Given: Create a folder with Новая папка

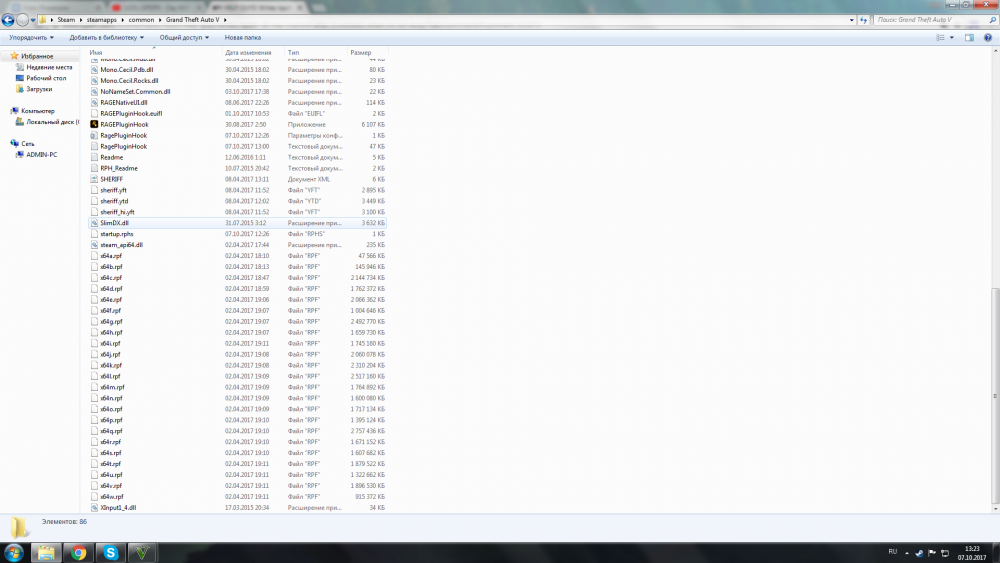Looking at the screenshot, I should [x=242, y=38].
